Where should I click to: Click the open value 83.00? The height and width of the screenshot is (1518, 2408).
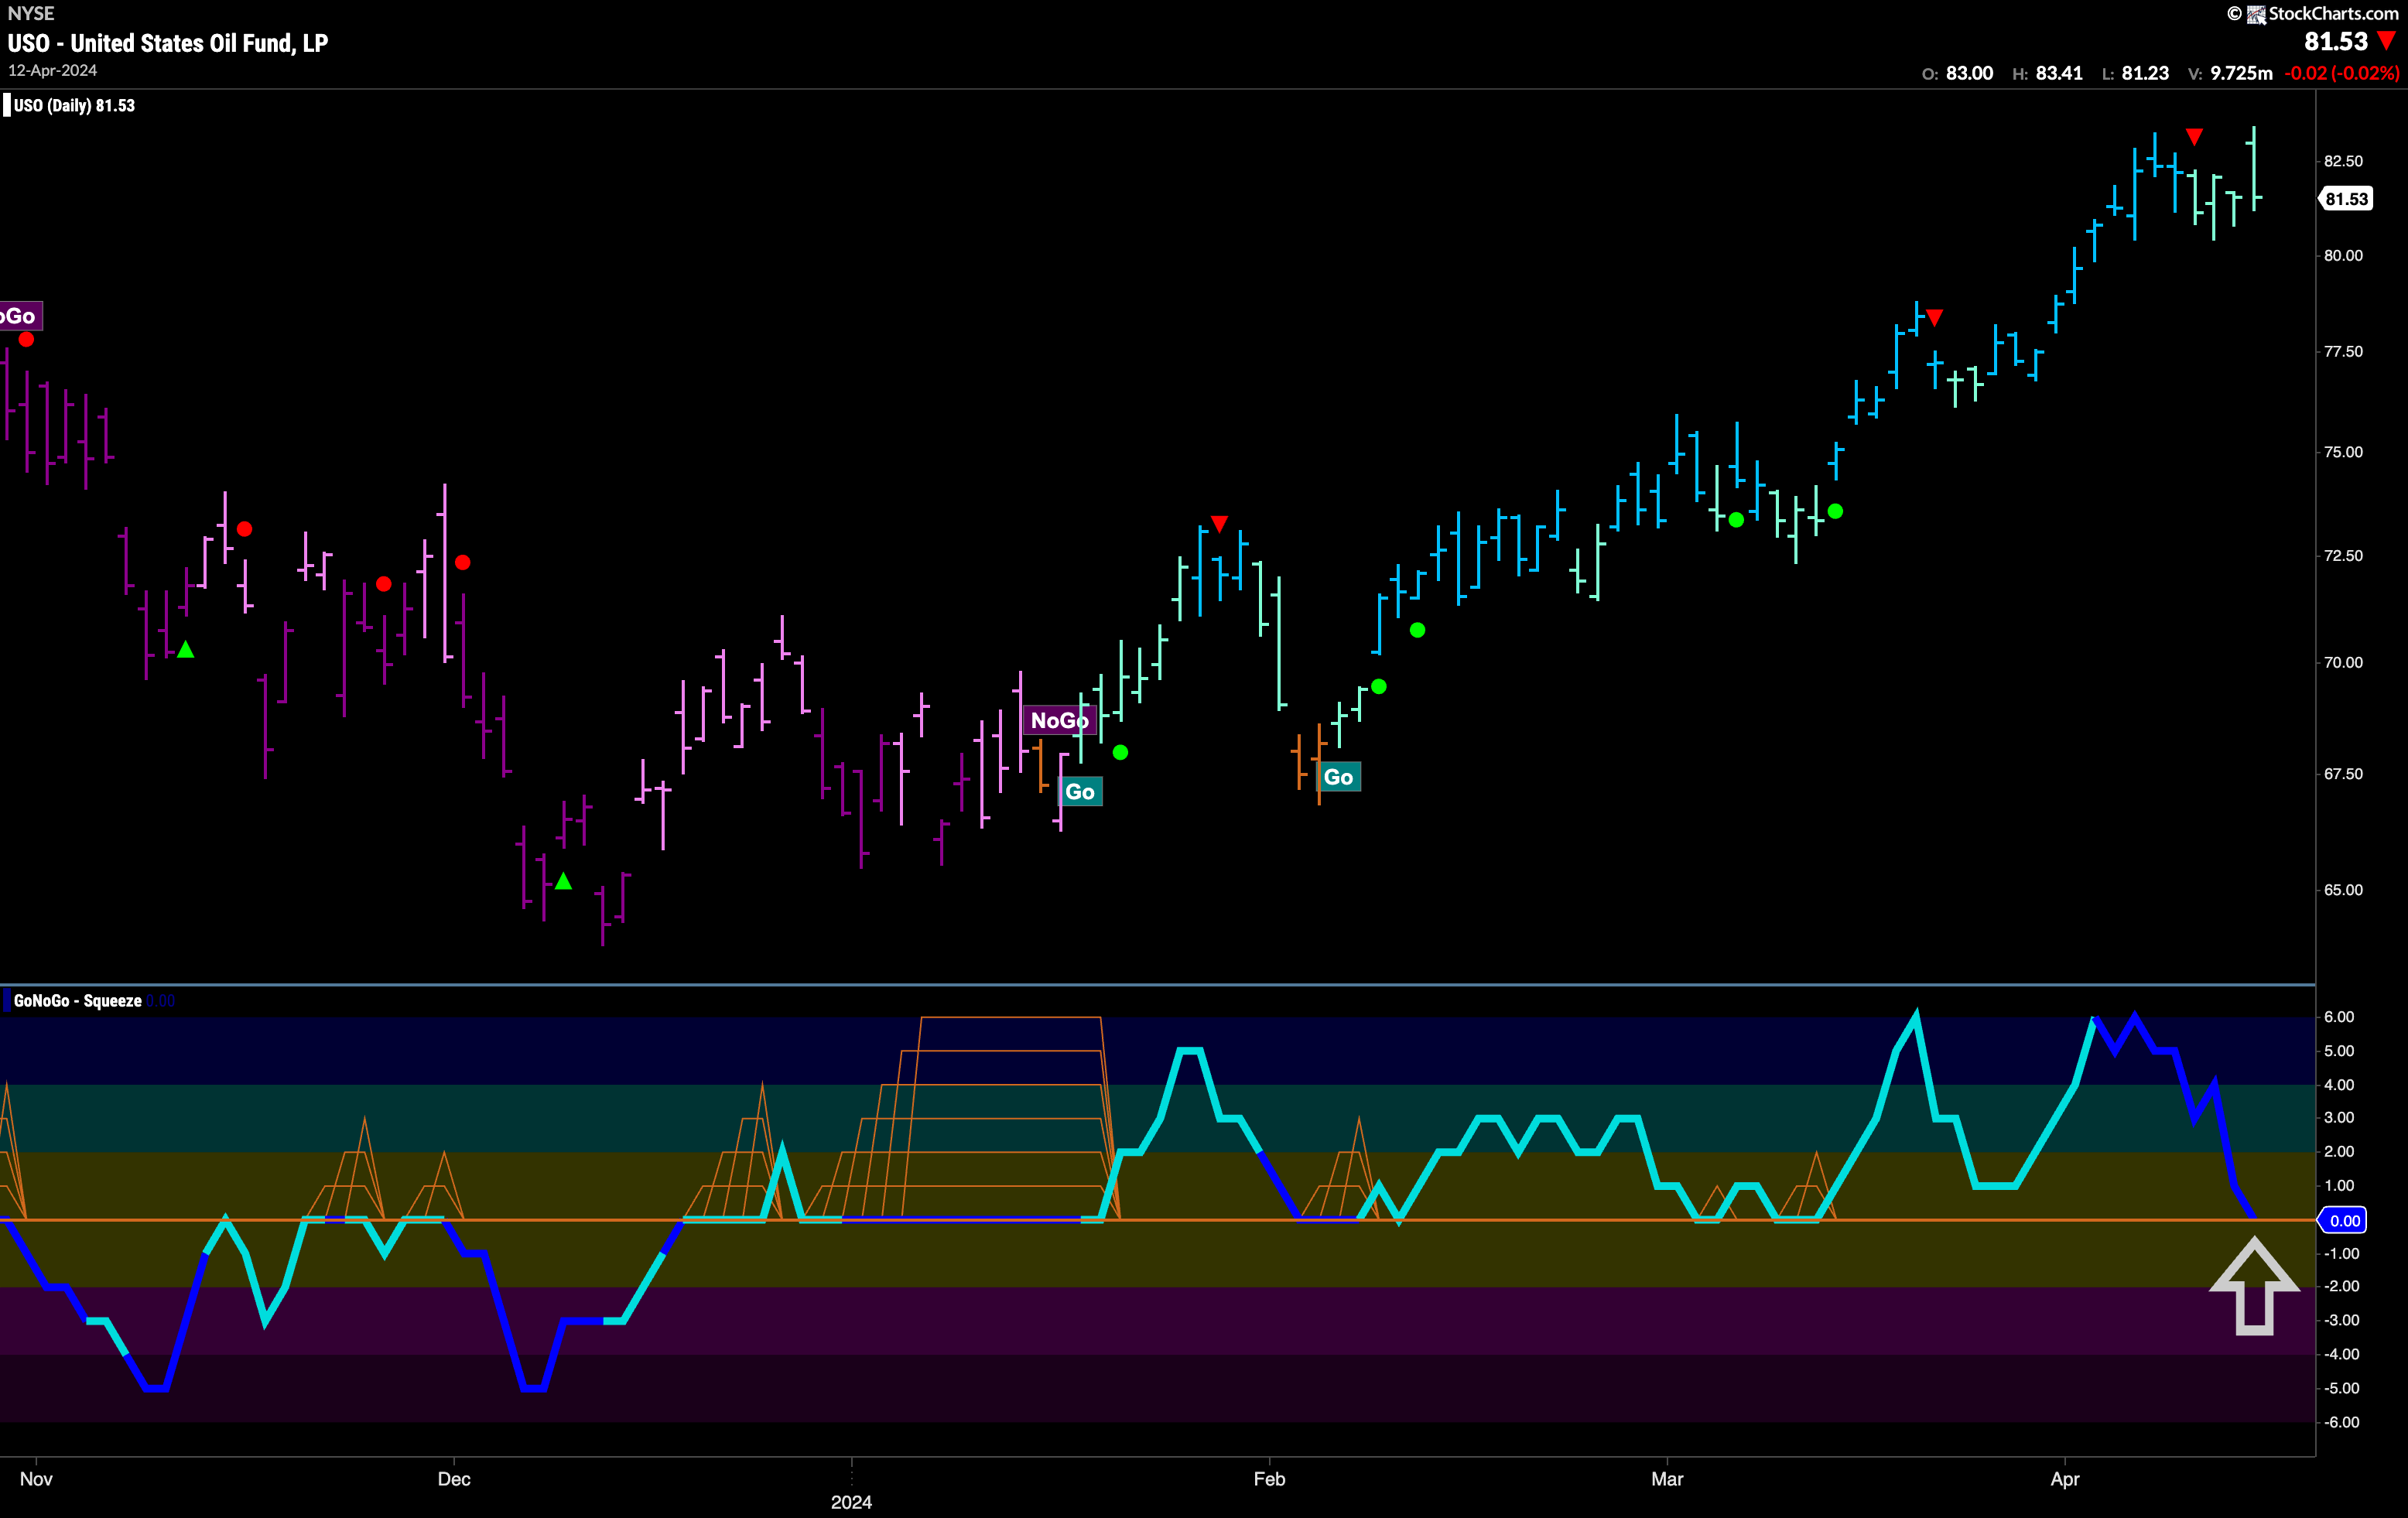1969,73
